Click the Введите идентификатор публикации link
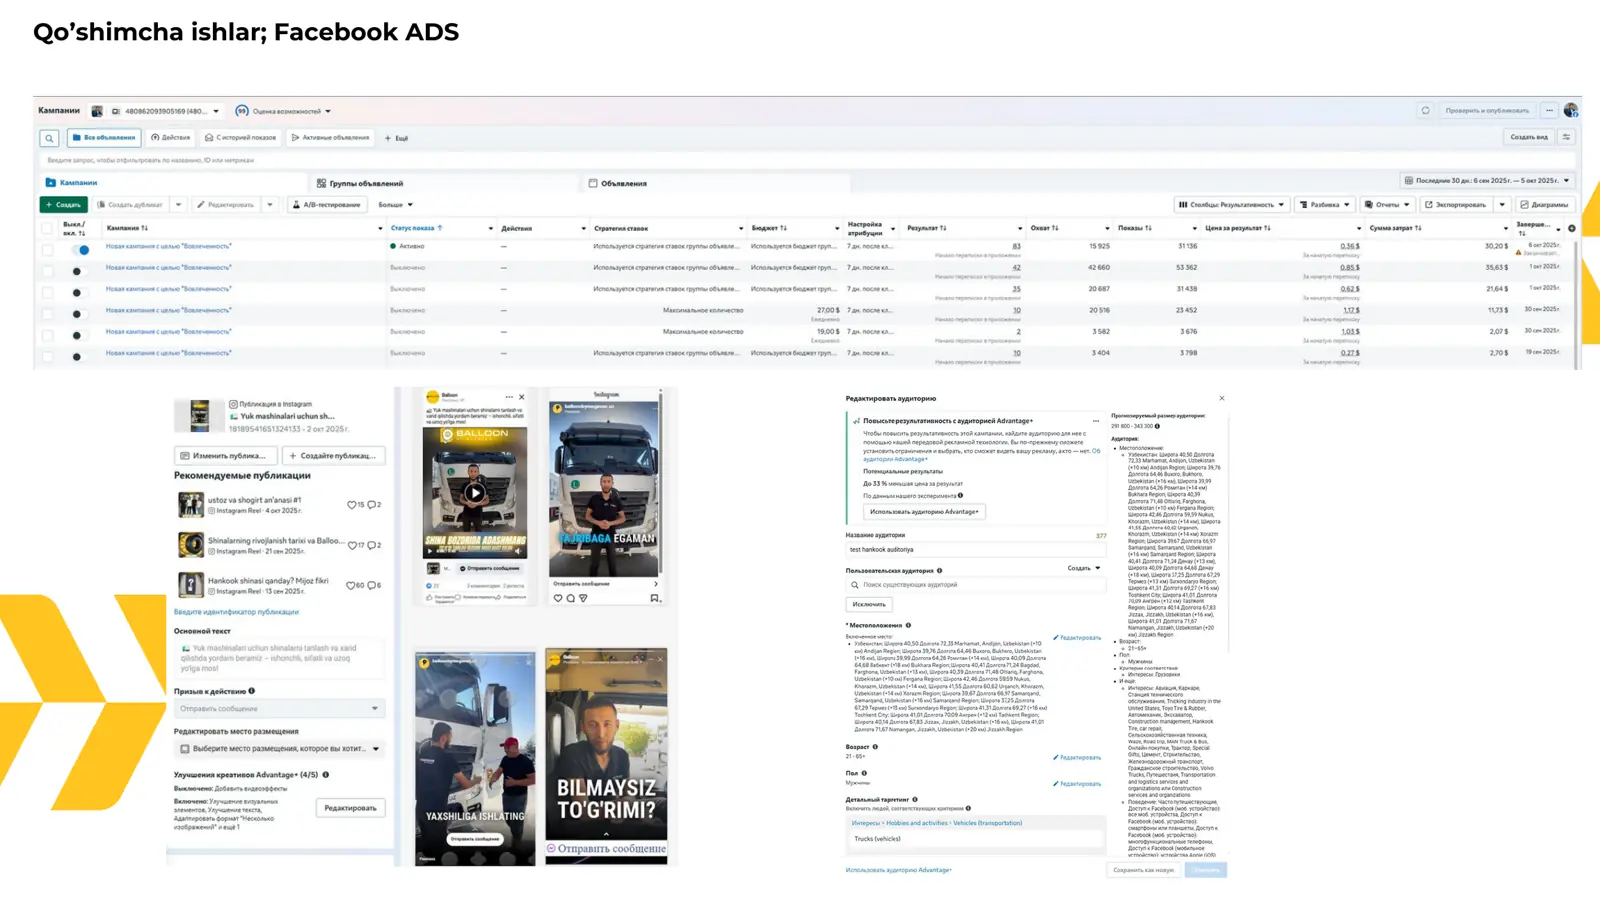The image size is (1600, 900). (236, 612)
